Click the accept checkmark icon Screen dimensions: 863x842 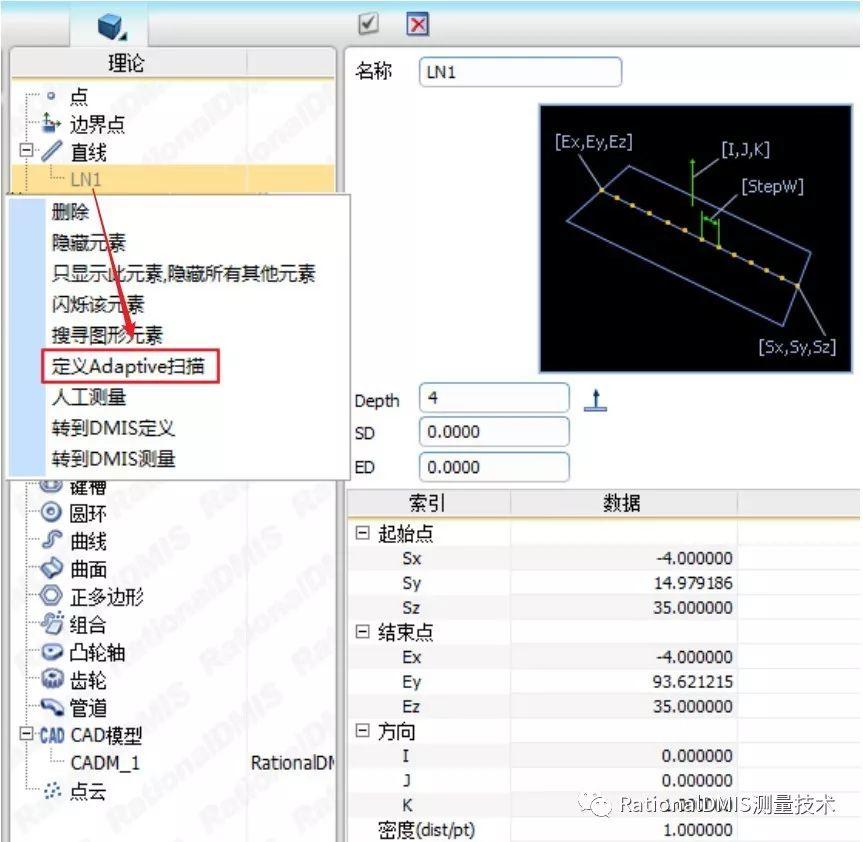point(368,24)
